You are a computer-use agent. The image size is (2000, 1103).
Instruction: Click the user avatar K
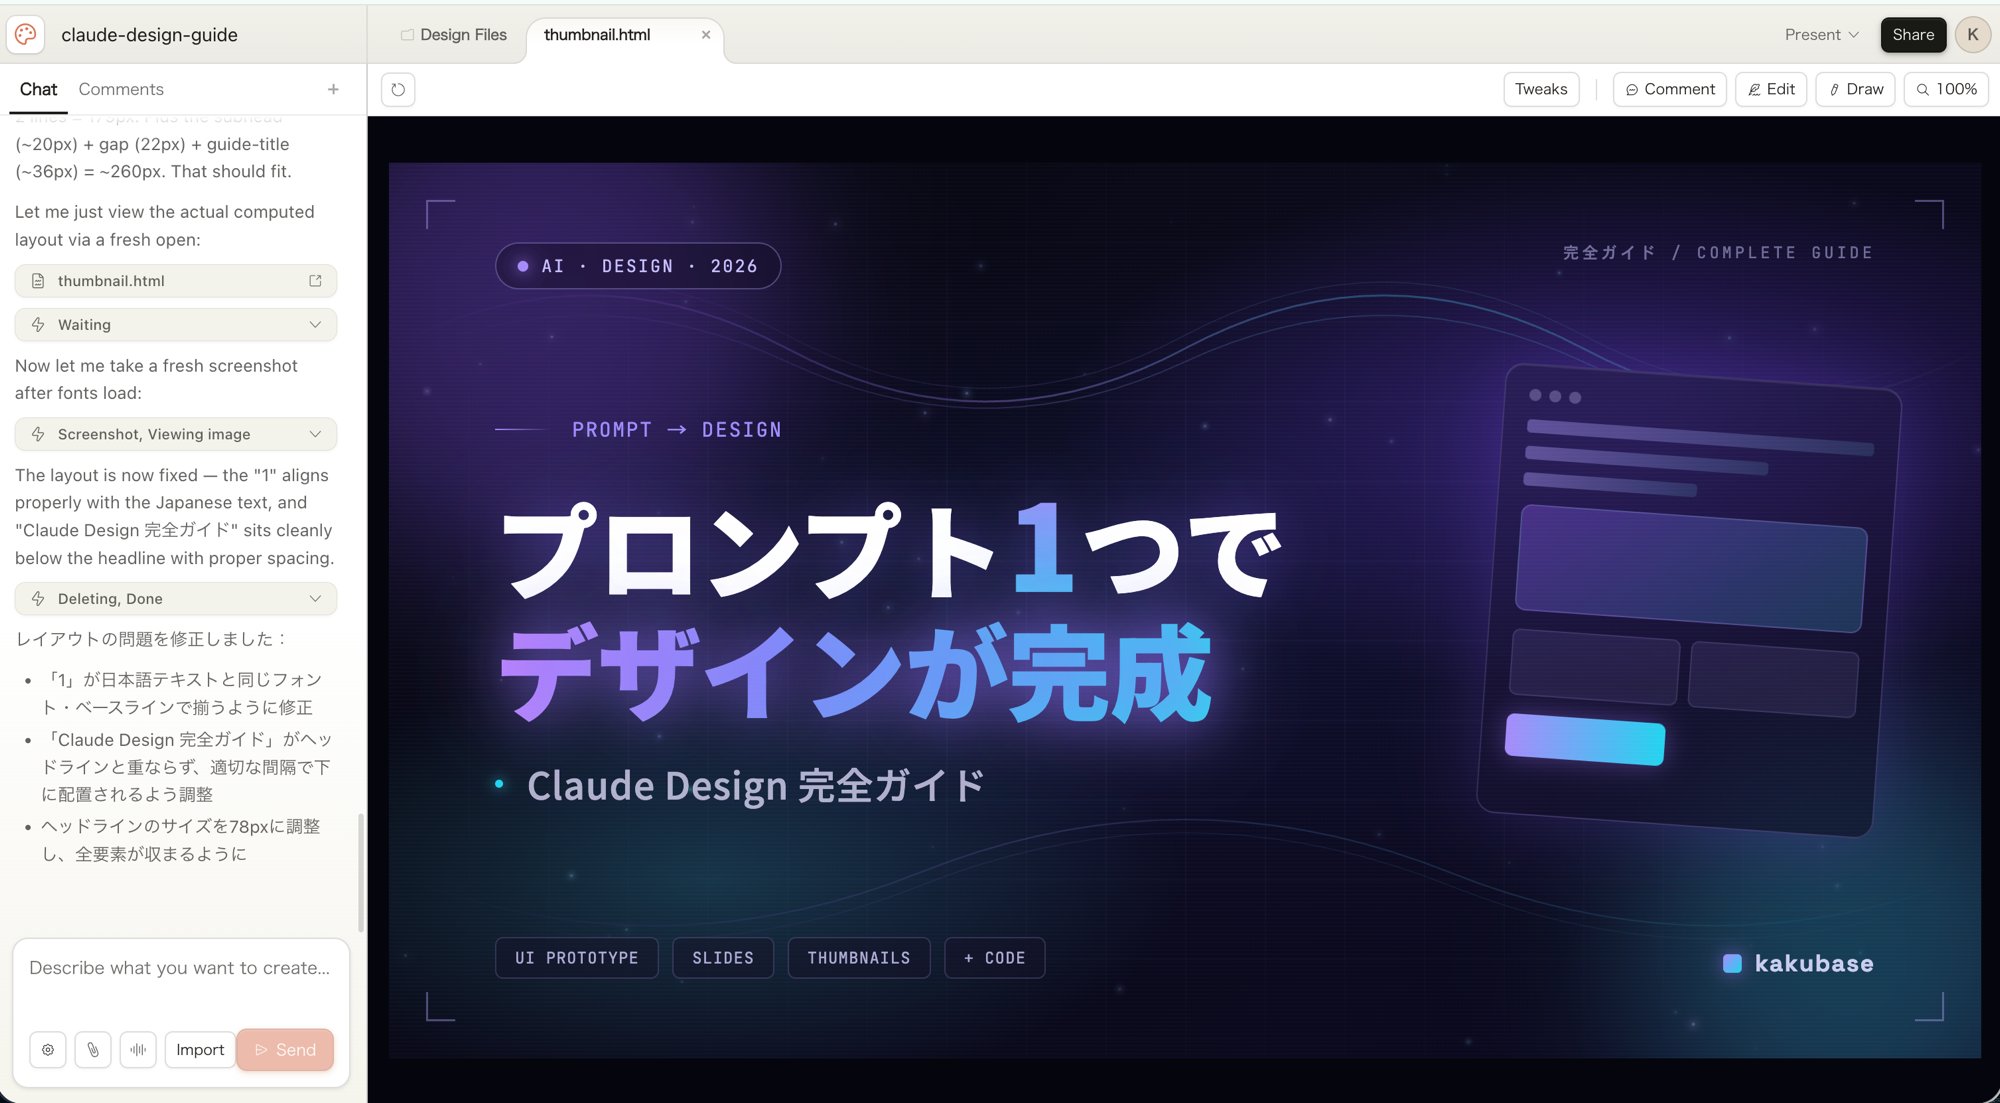1972,34
